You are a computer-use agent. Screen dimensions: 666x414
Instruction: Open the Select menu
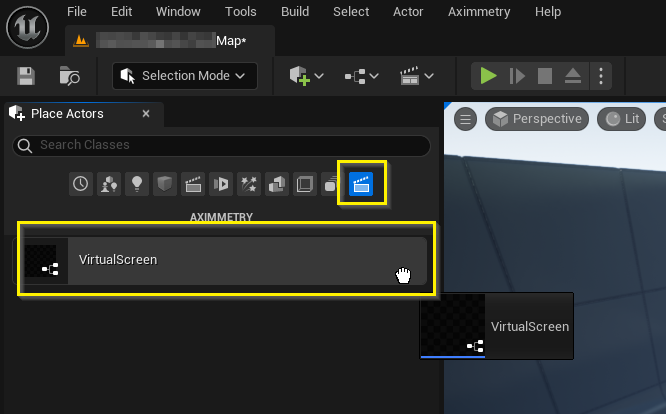point(351,12)
